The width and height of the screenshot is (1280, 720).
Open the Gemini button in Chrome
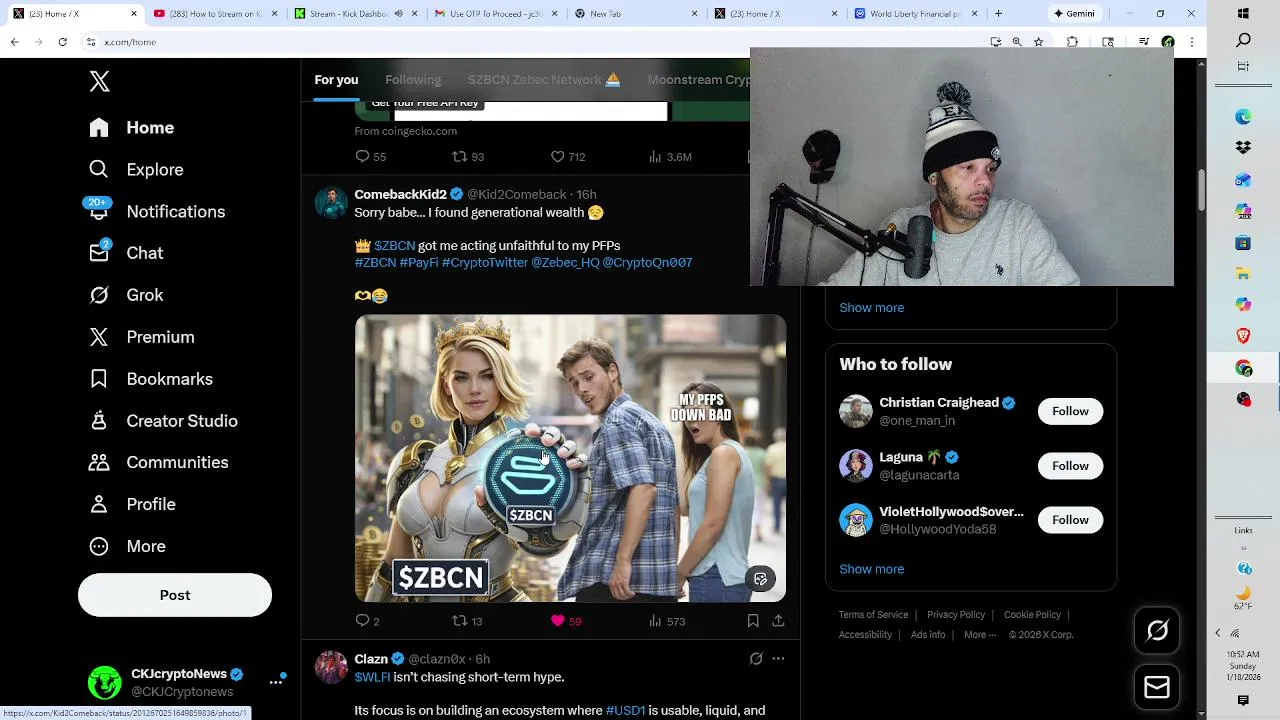[1076, 14]
